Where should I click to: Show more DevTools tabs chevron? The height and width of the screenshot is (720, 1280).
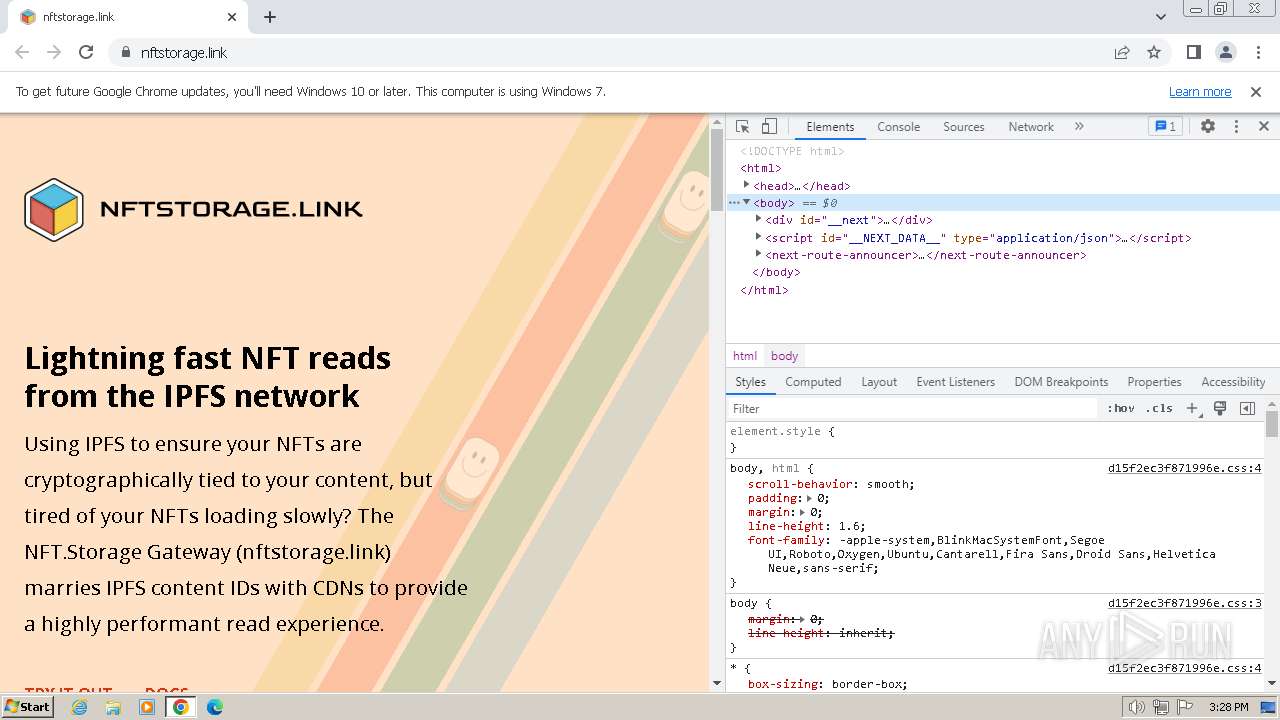(1079, 127)
